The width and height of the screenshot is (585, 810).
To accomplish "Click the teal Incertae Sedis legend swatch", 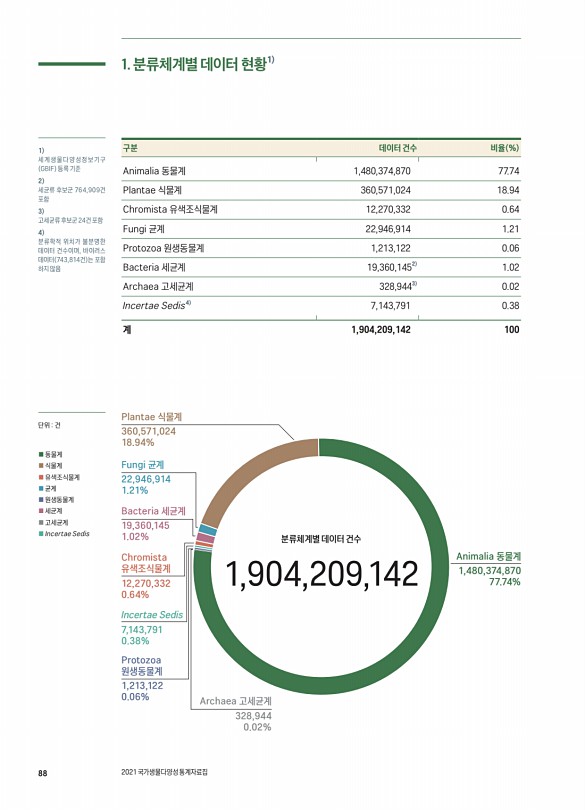I will coord(41,534).
